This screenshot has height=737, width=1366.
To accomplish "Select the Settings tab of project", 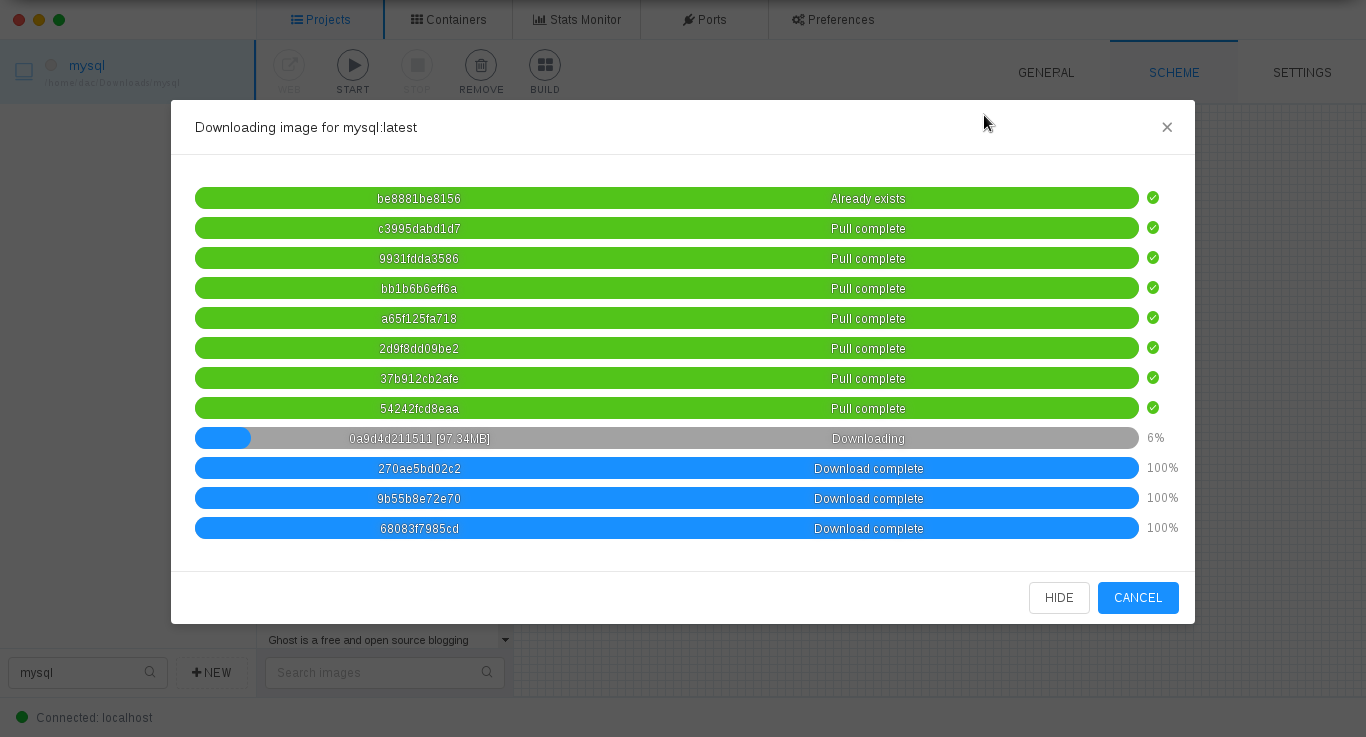I will (x=1302, y=72).
